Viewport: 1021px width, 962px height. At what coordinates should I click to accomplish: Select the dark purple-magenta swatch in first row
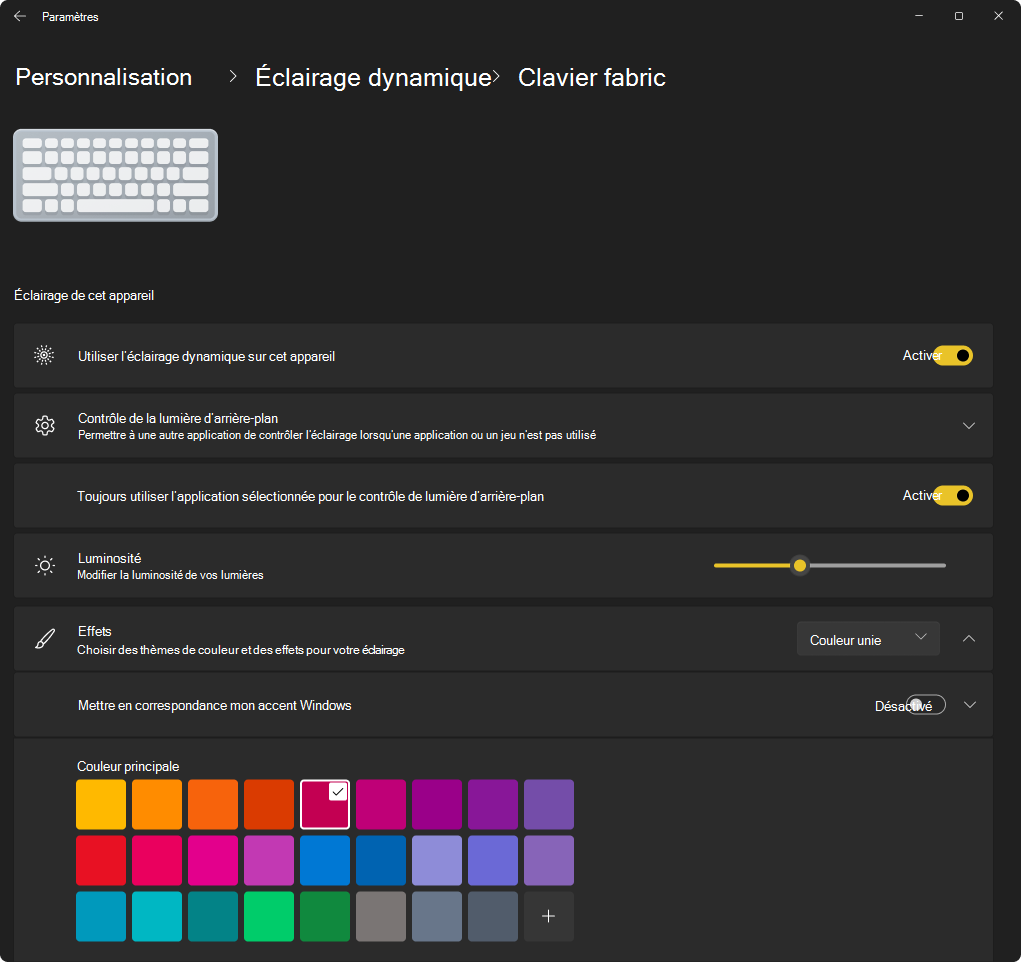pyautogui.click(x=437, y=804)
